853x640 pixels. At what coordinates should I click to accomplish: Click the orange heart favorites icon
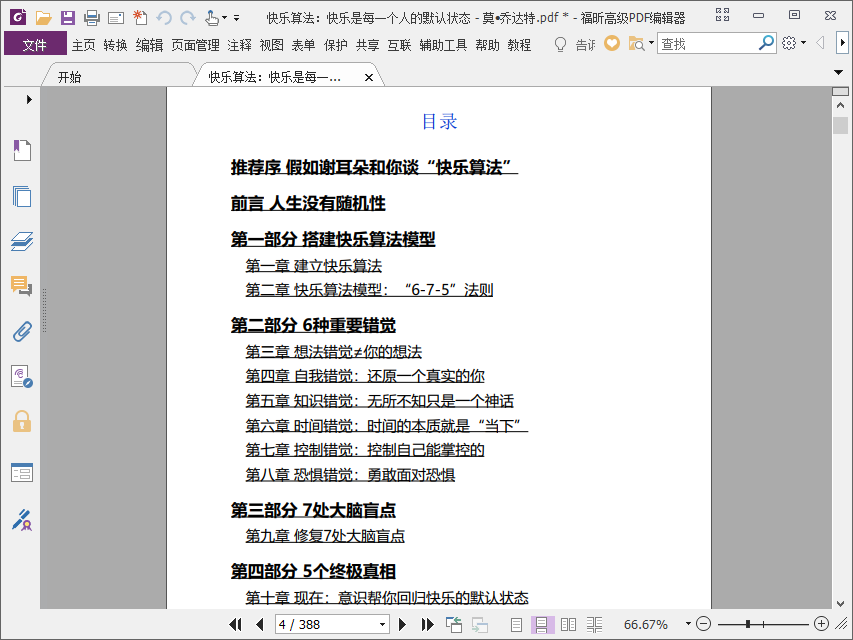point(612,43)
